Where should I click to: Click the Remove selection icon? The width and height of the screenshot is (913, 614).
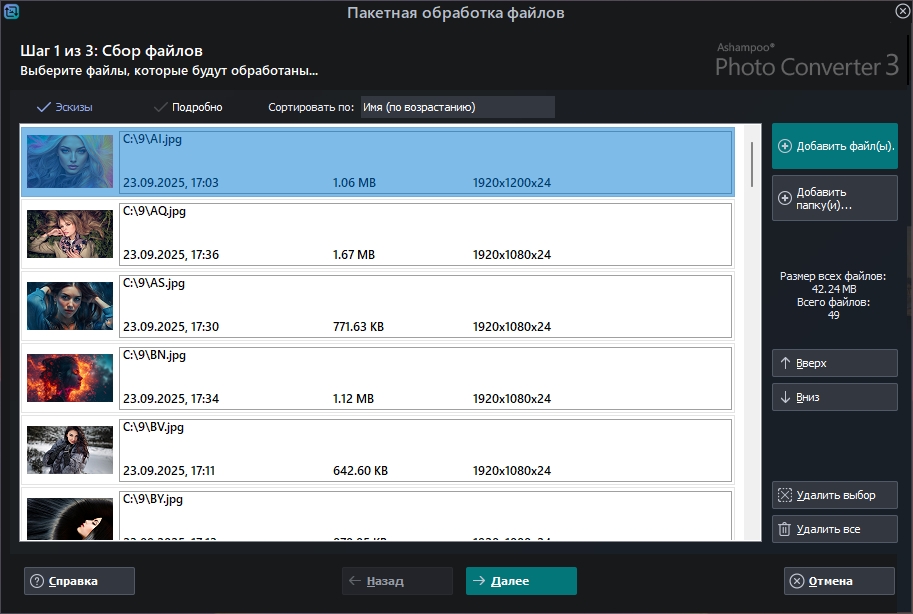785,495
